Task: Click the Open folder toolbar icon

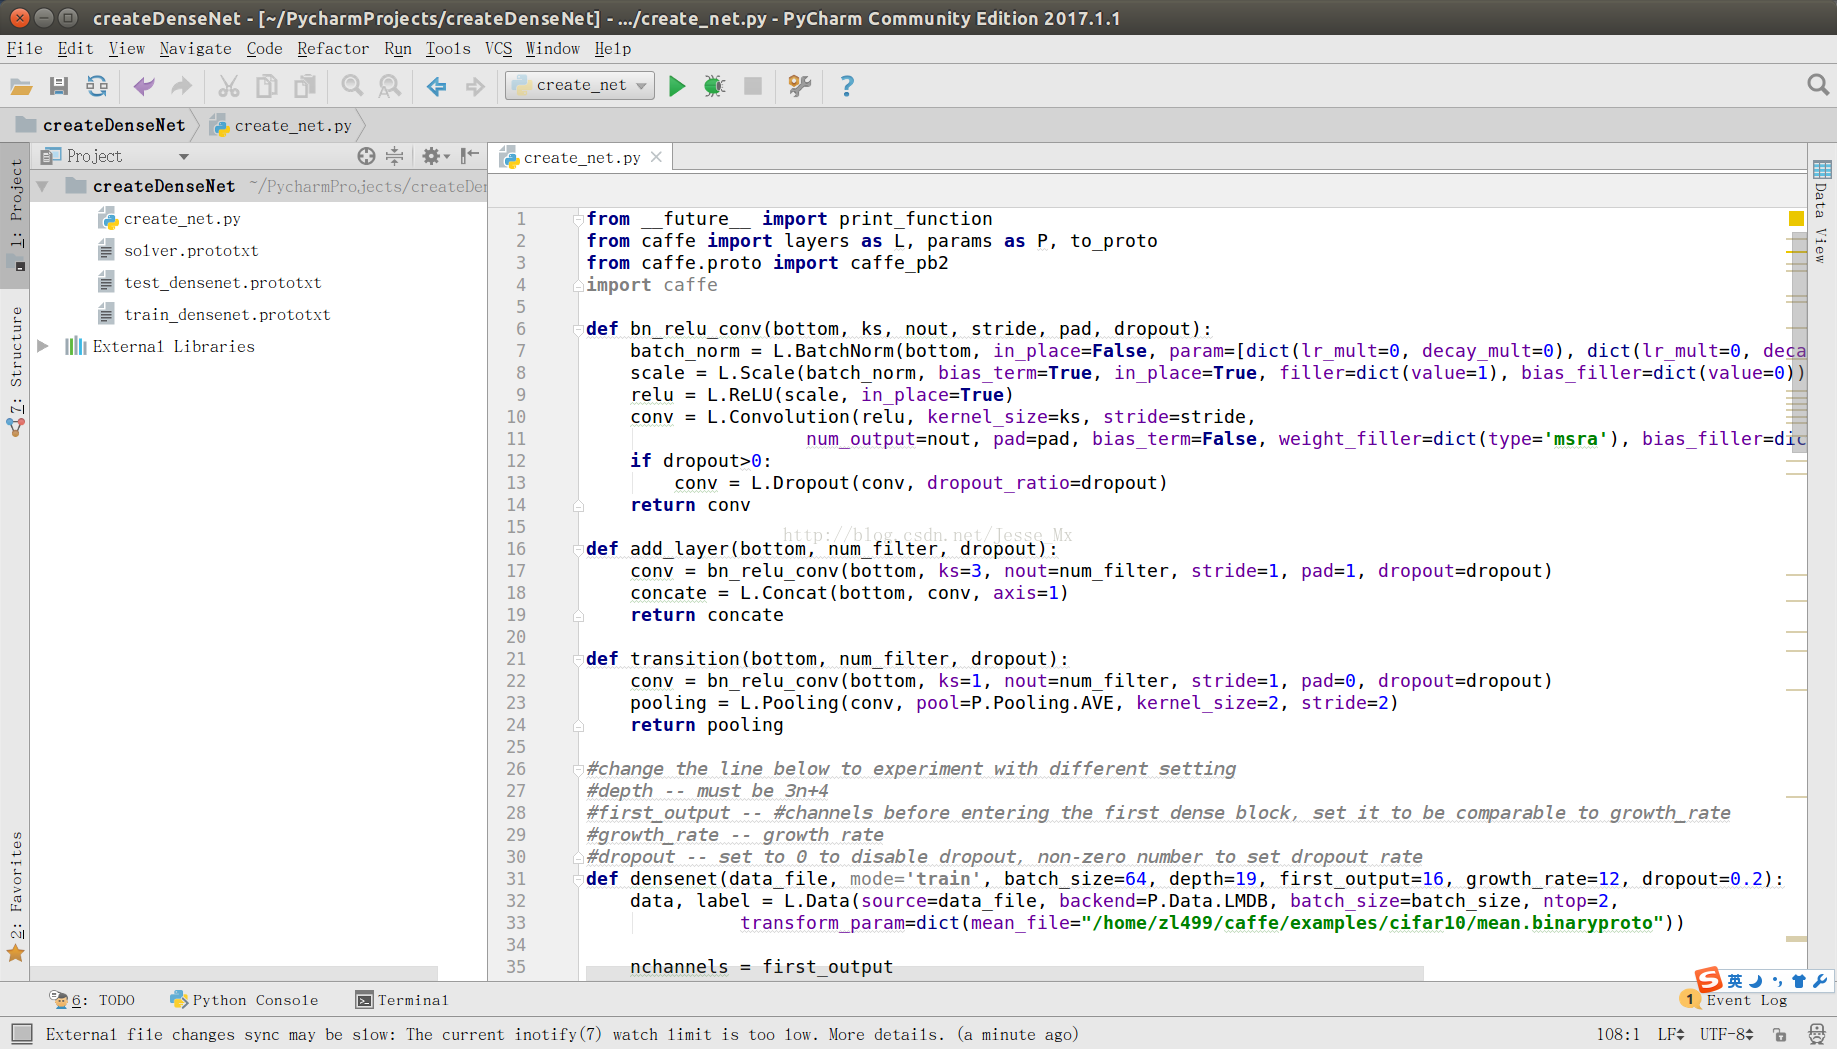Action: (x=21, y=87)
